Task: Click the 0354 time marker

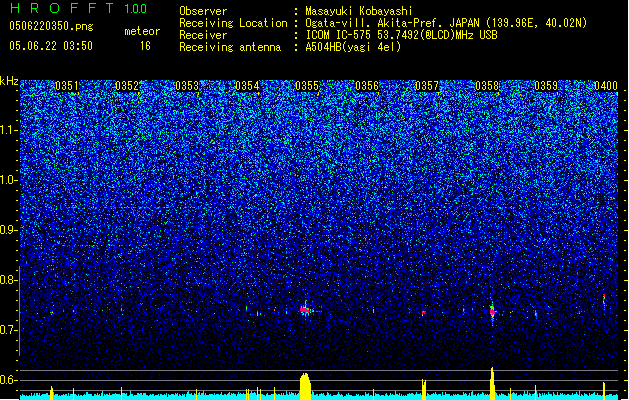Action: tap(247, 86)
